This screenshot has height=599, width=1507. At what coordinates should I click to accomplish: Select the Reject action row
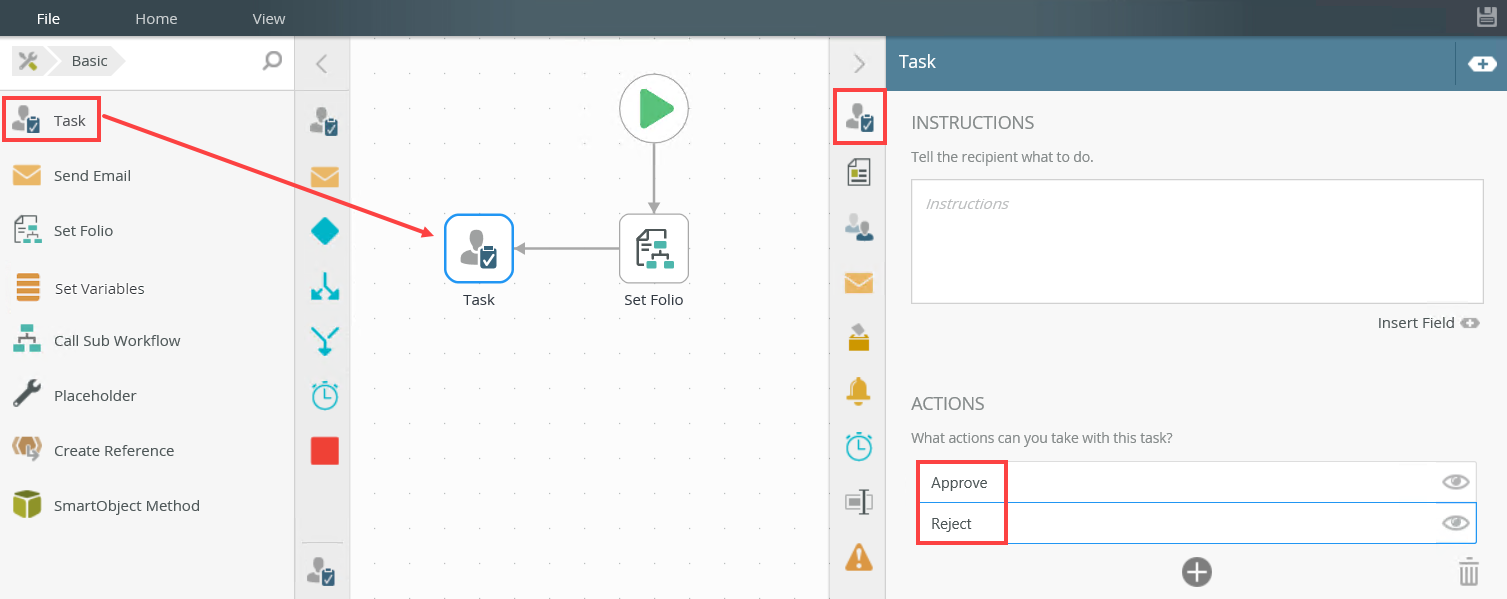[x=1197, y=523]
